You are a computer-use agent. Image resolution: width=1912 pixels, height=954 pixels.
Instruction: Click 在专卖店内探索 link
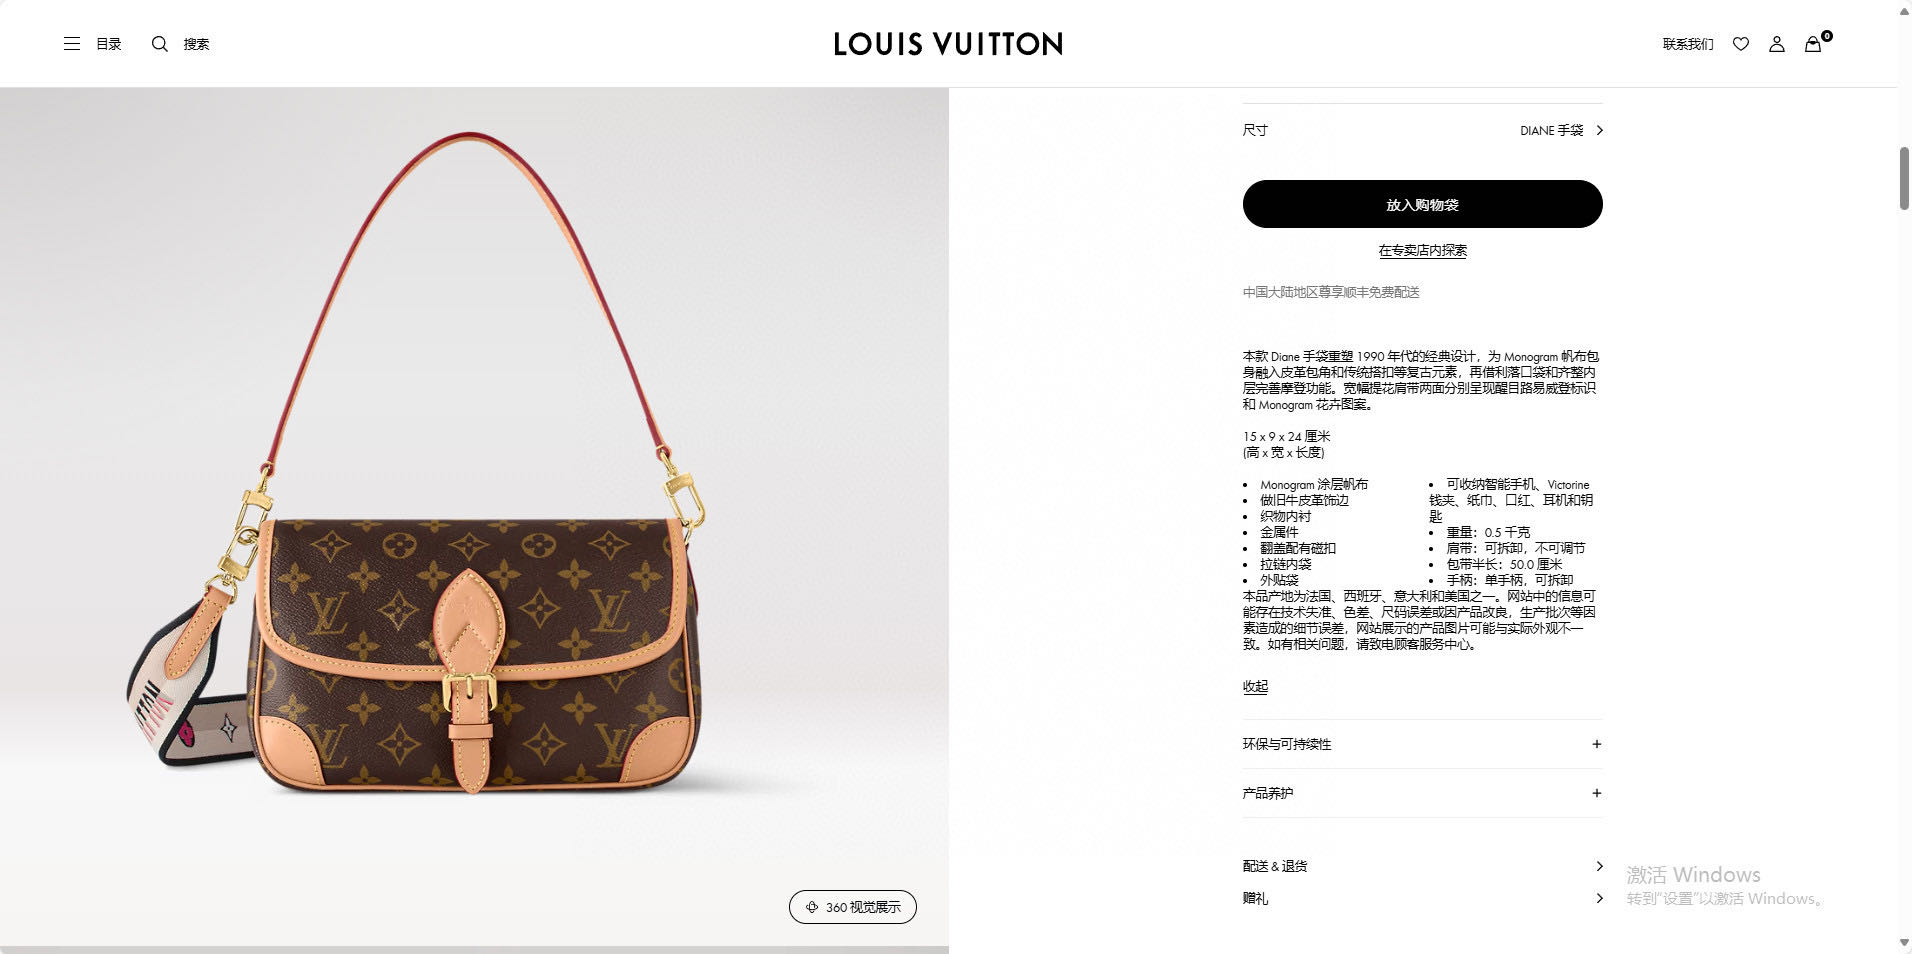point(1422,251)
